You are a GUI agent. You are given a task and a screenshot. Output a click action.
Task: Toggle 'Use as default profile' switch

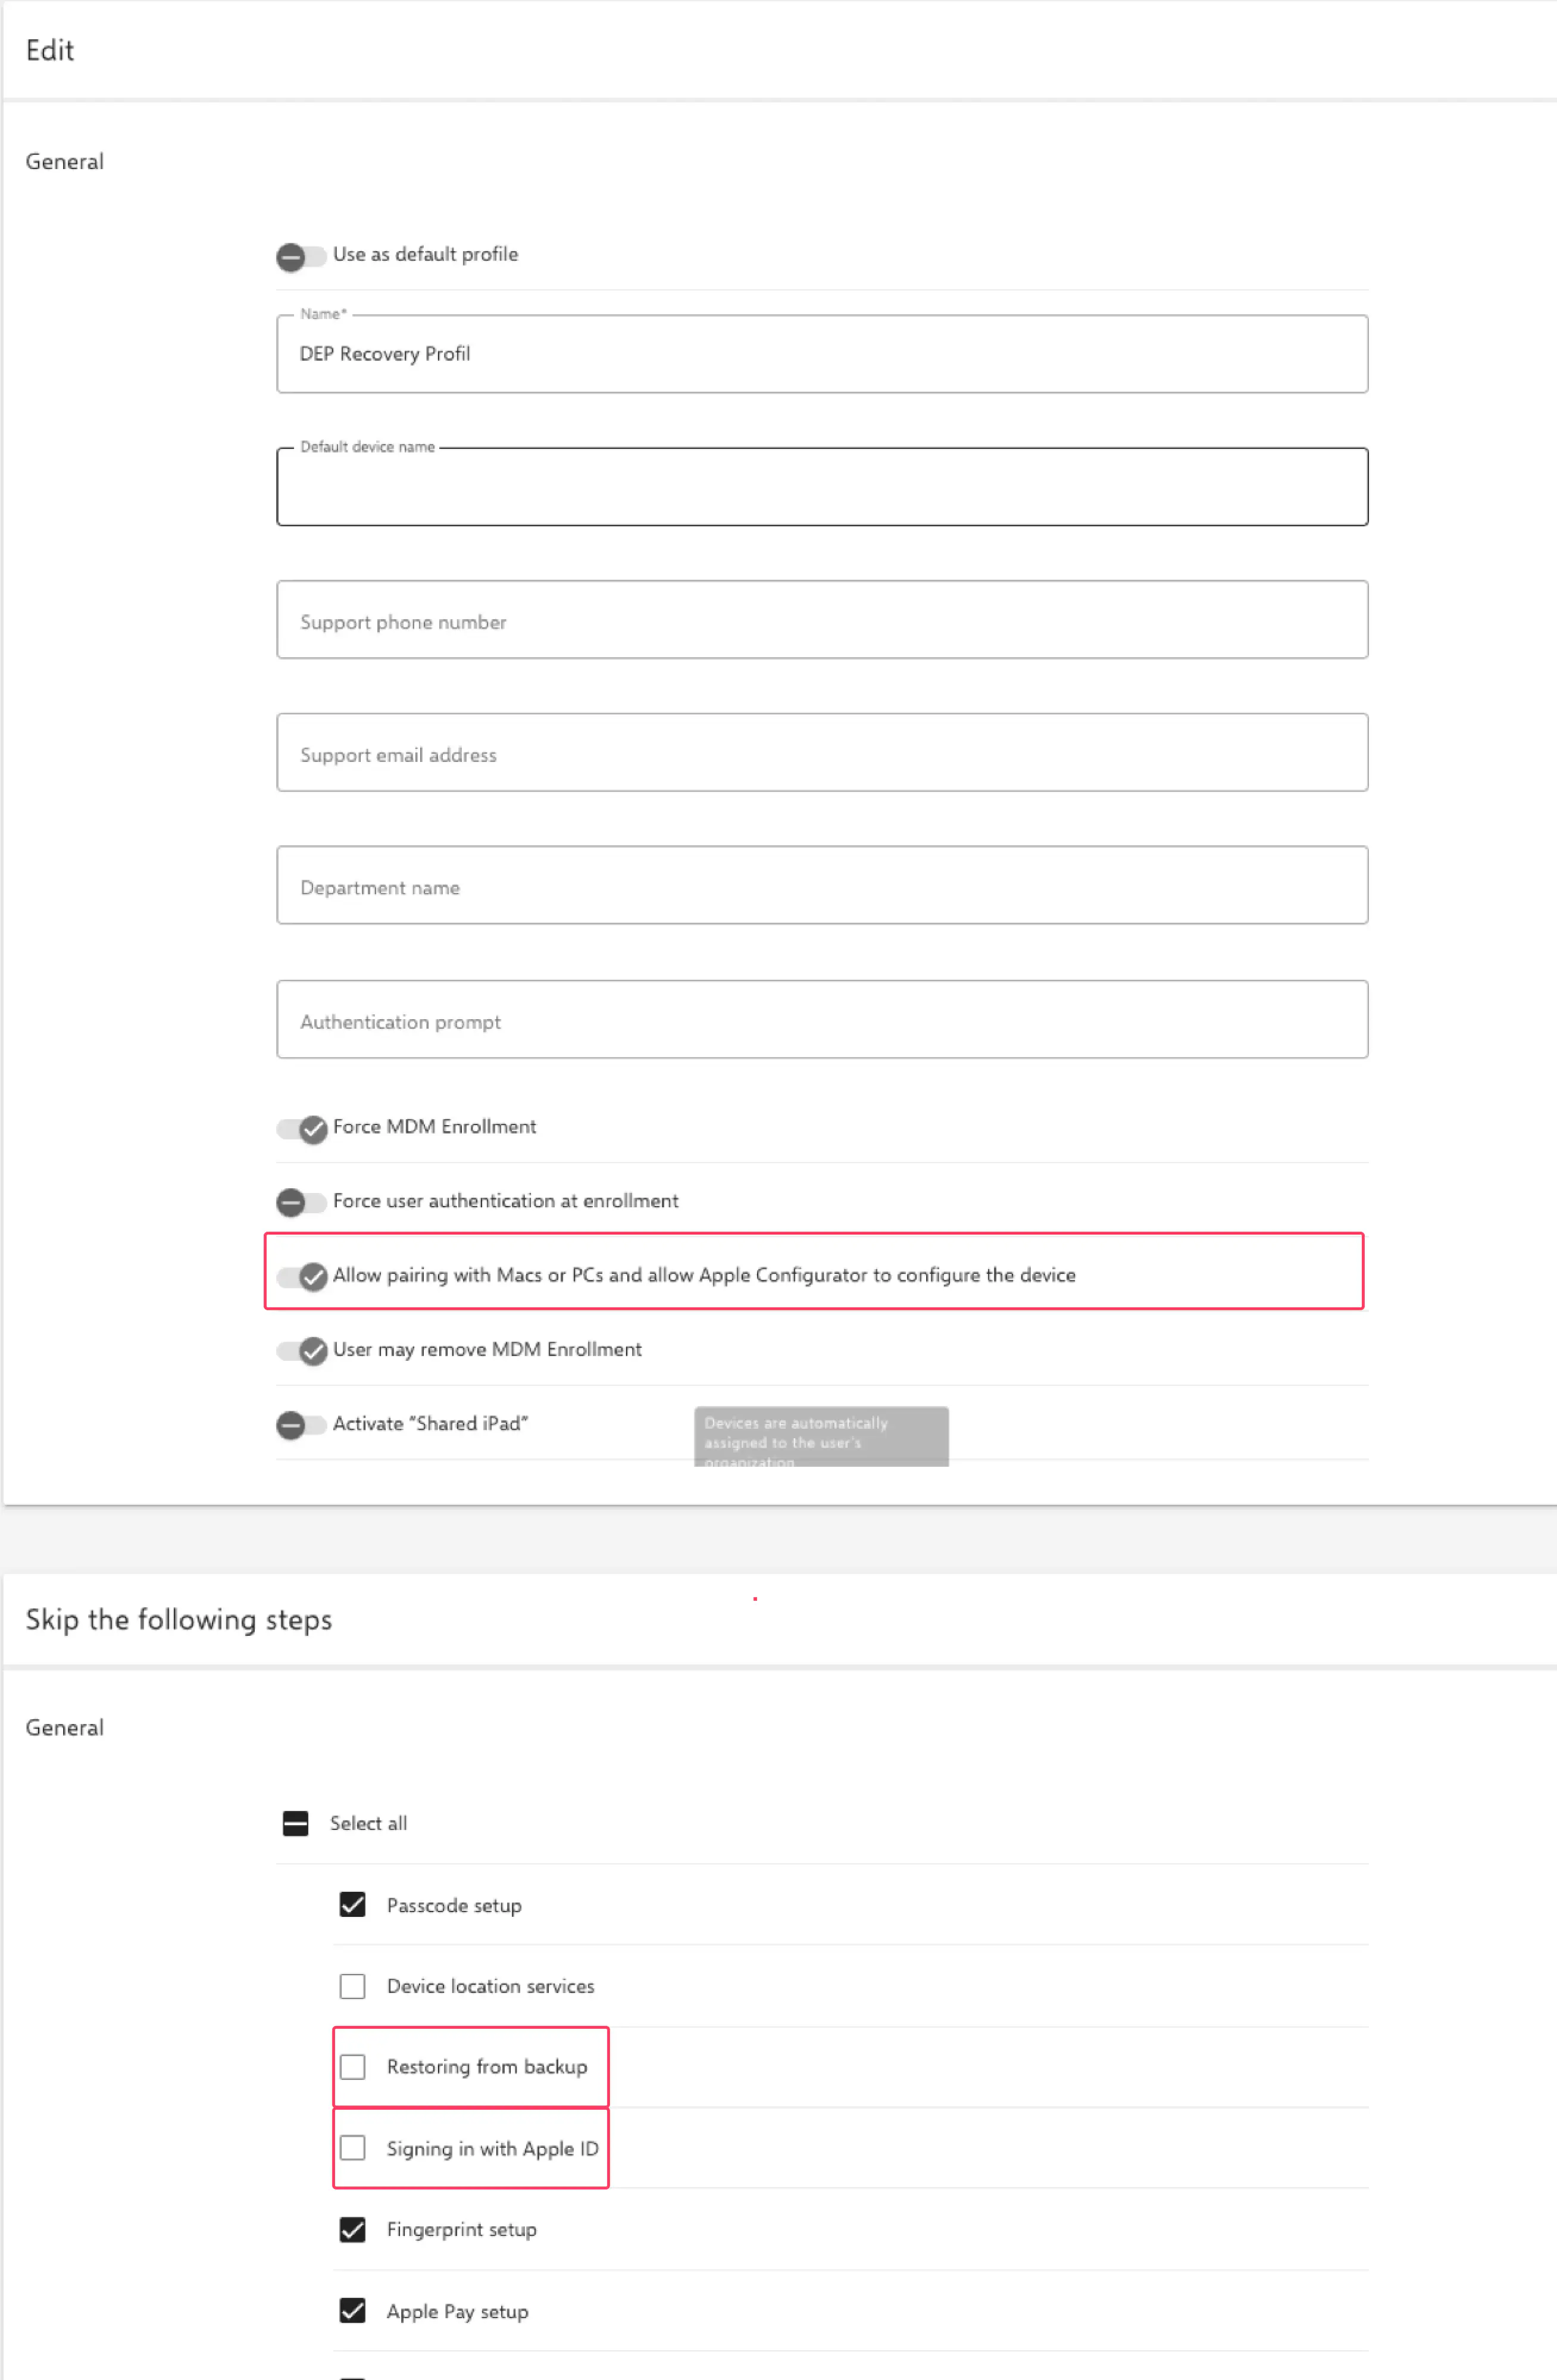pyautogui.click(x=300, y=257)
